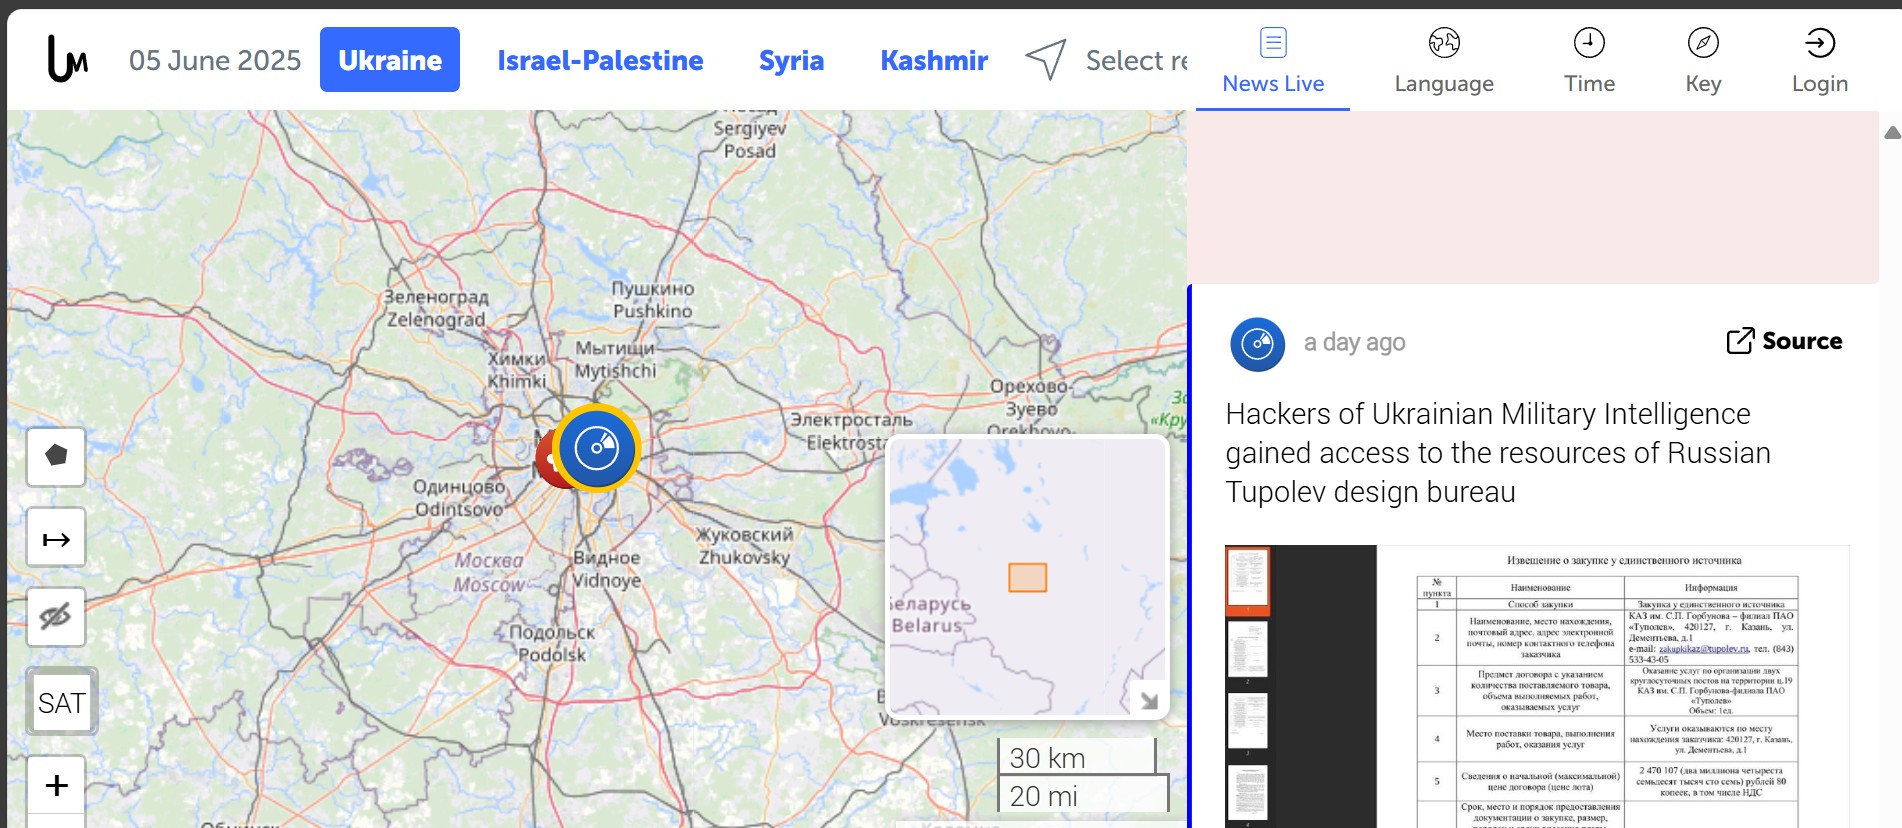Select the second page thumbnail in document
This screenshot has width=1902, height=828.
click(x=1248, y=650)
